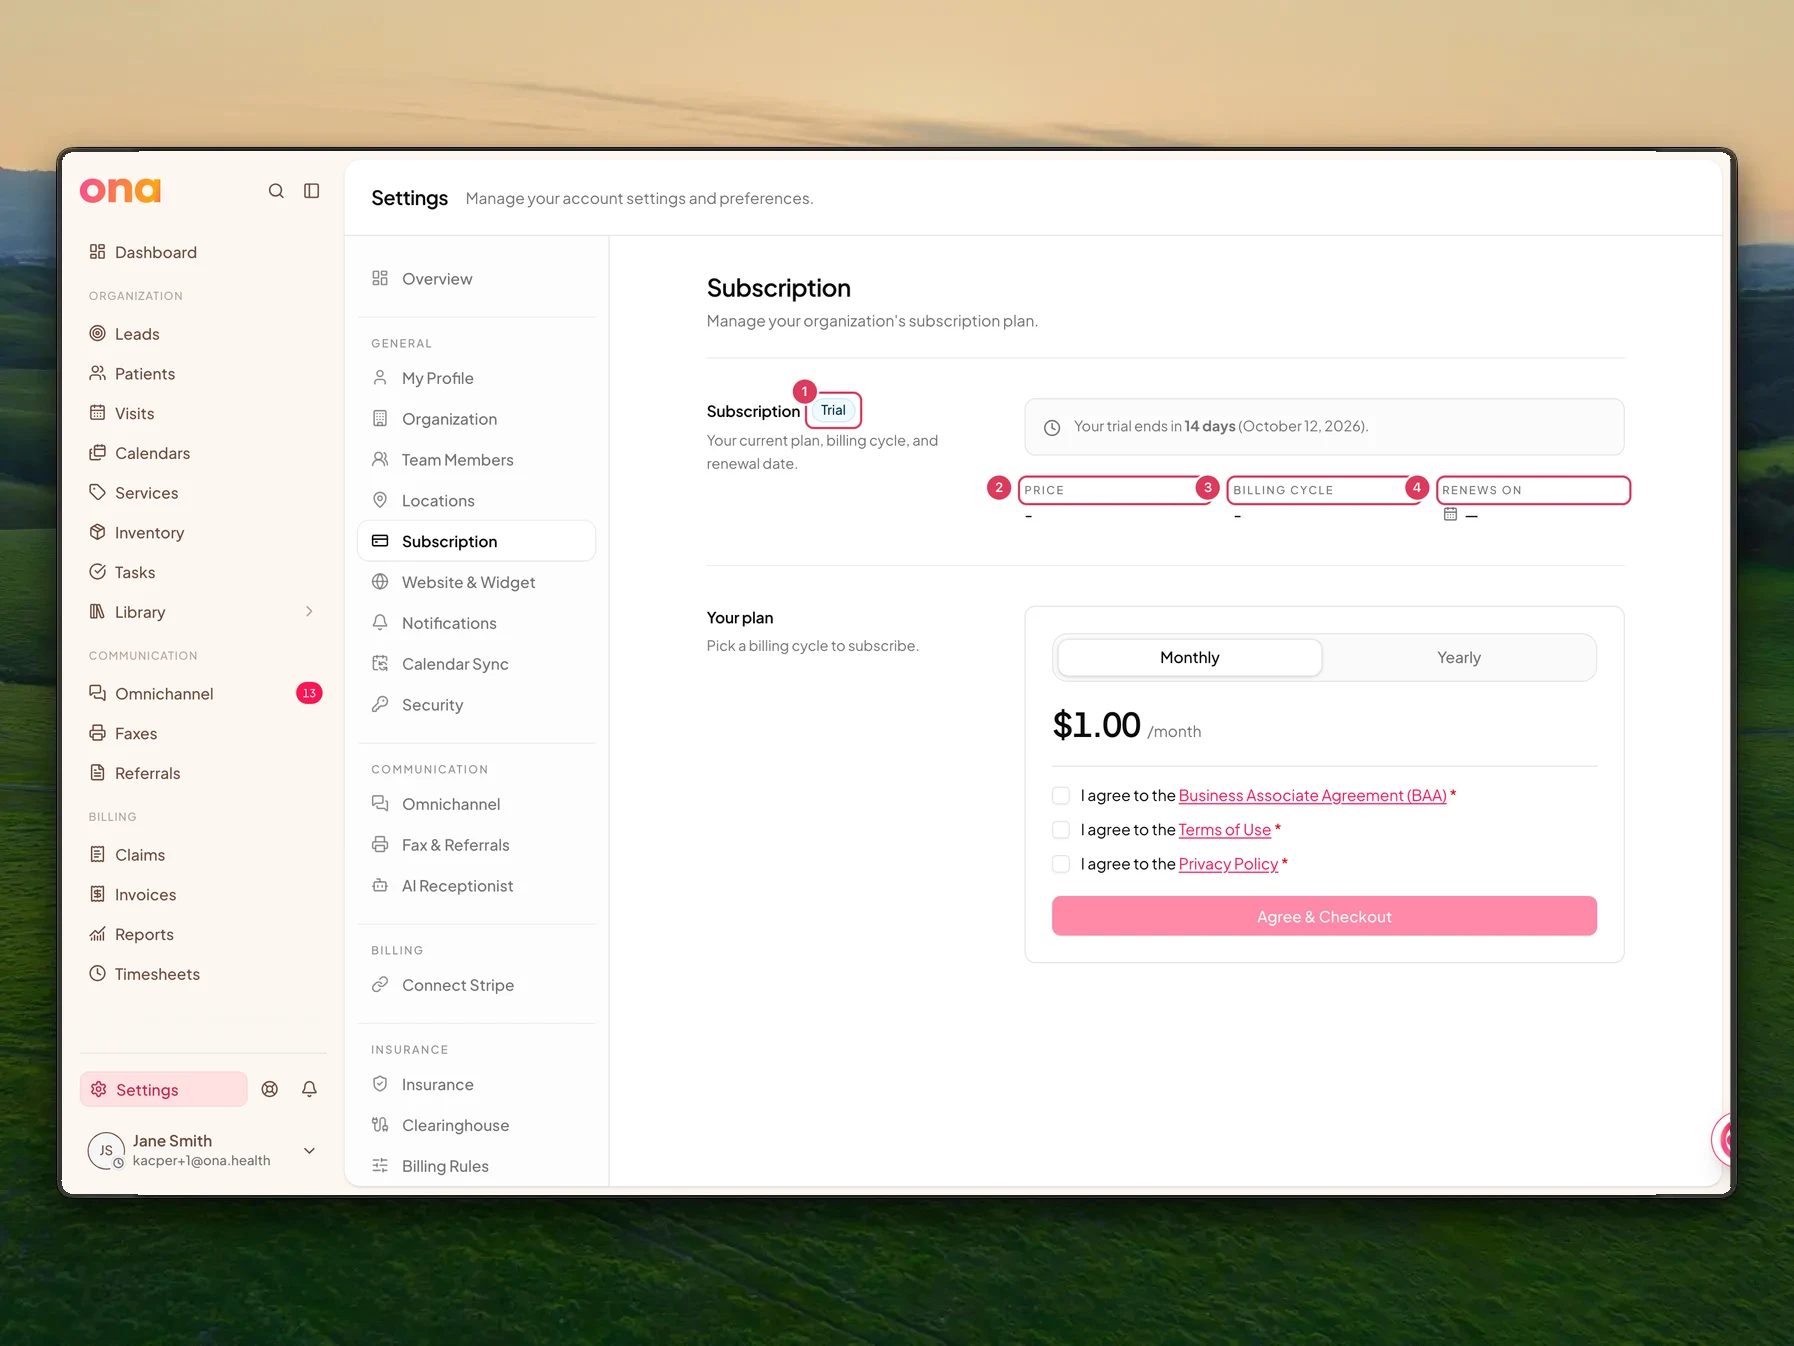Viewport: 1794px width, 1346px height.
Task: Click the calendar icon under Renews On
Action: point(1450,514)
